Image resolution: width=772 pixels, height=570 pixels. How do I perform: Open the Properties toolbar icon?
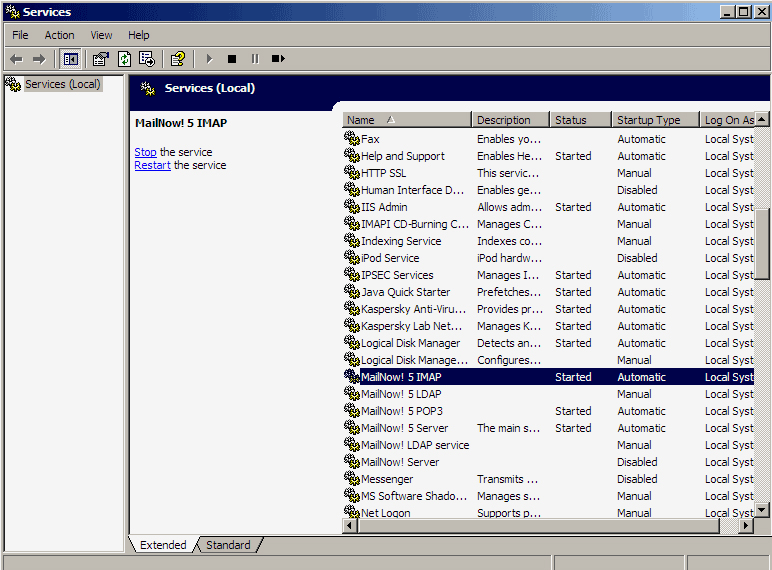point(100,60)
